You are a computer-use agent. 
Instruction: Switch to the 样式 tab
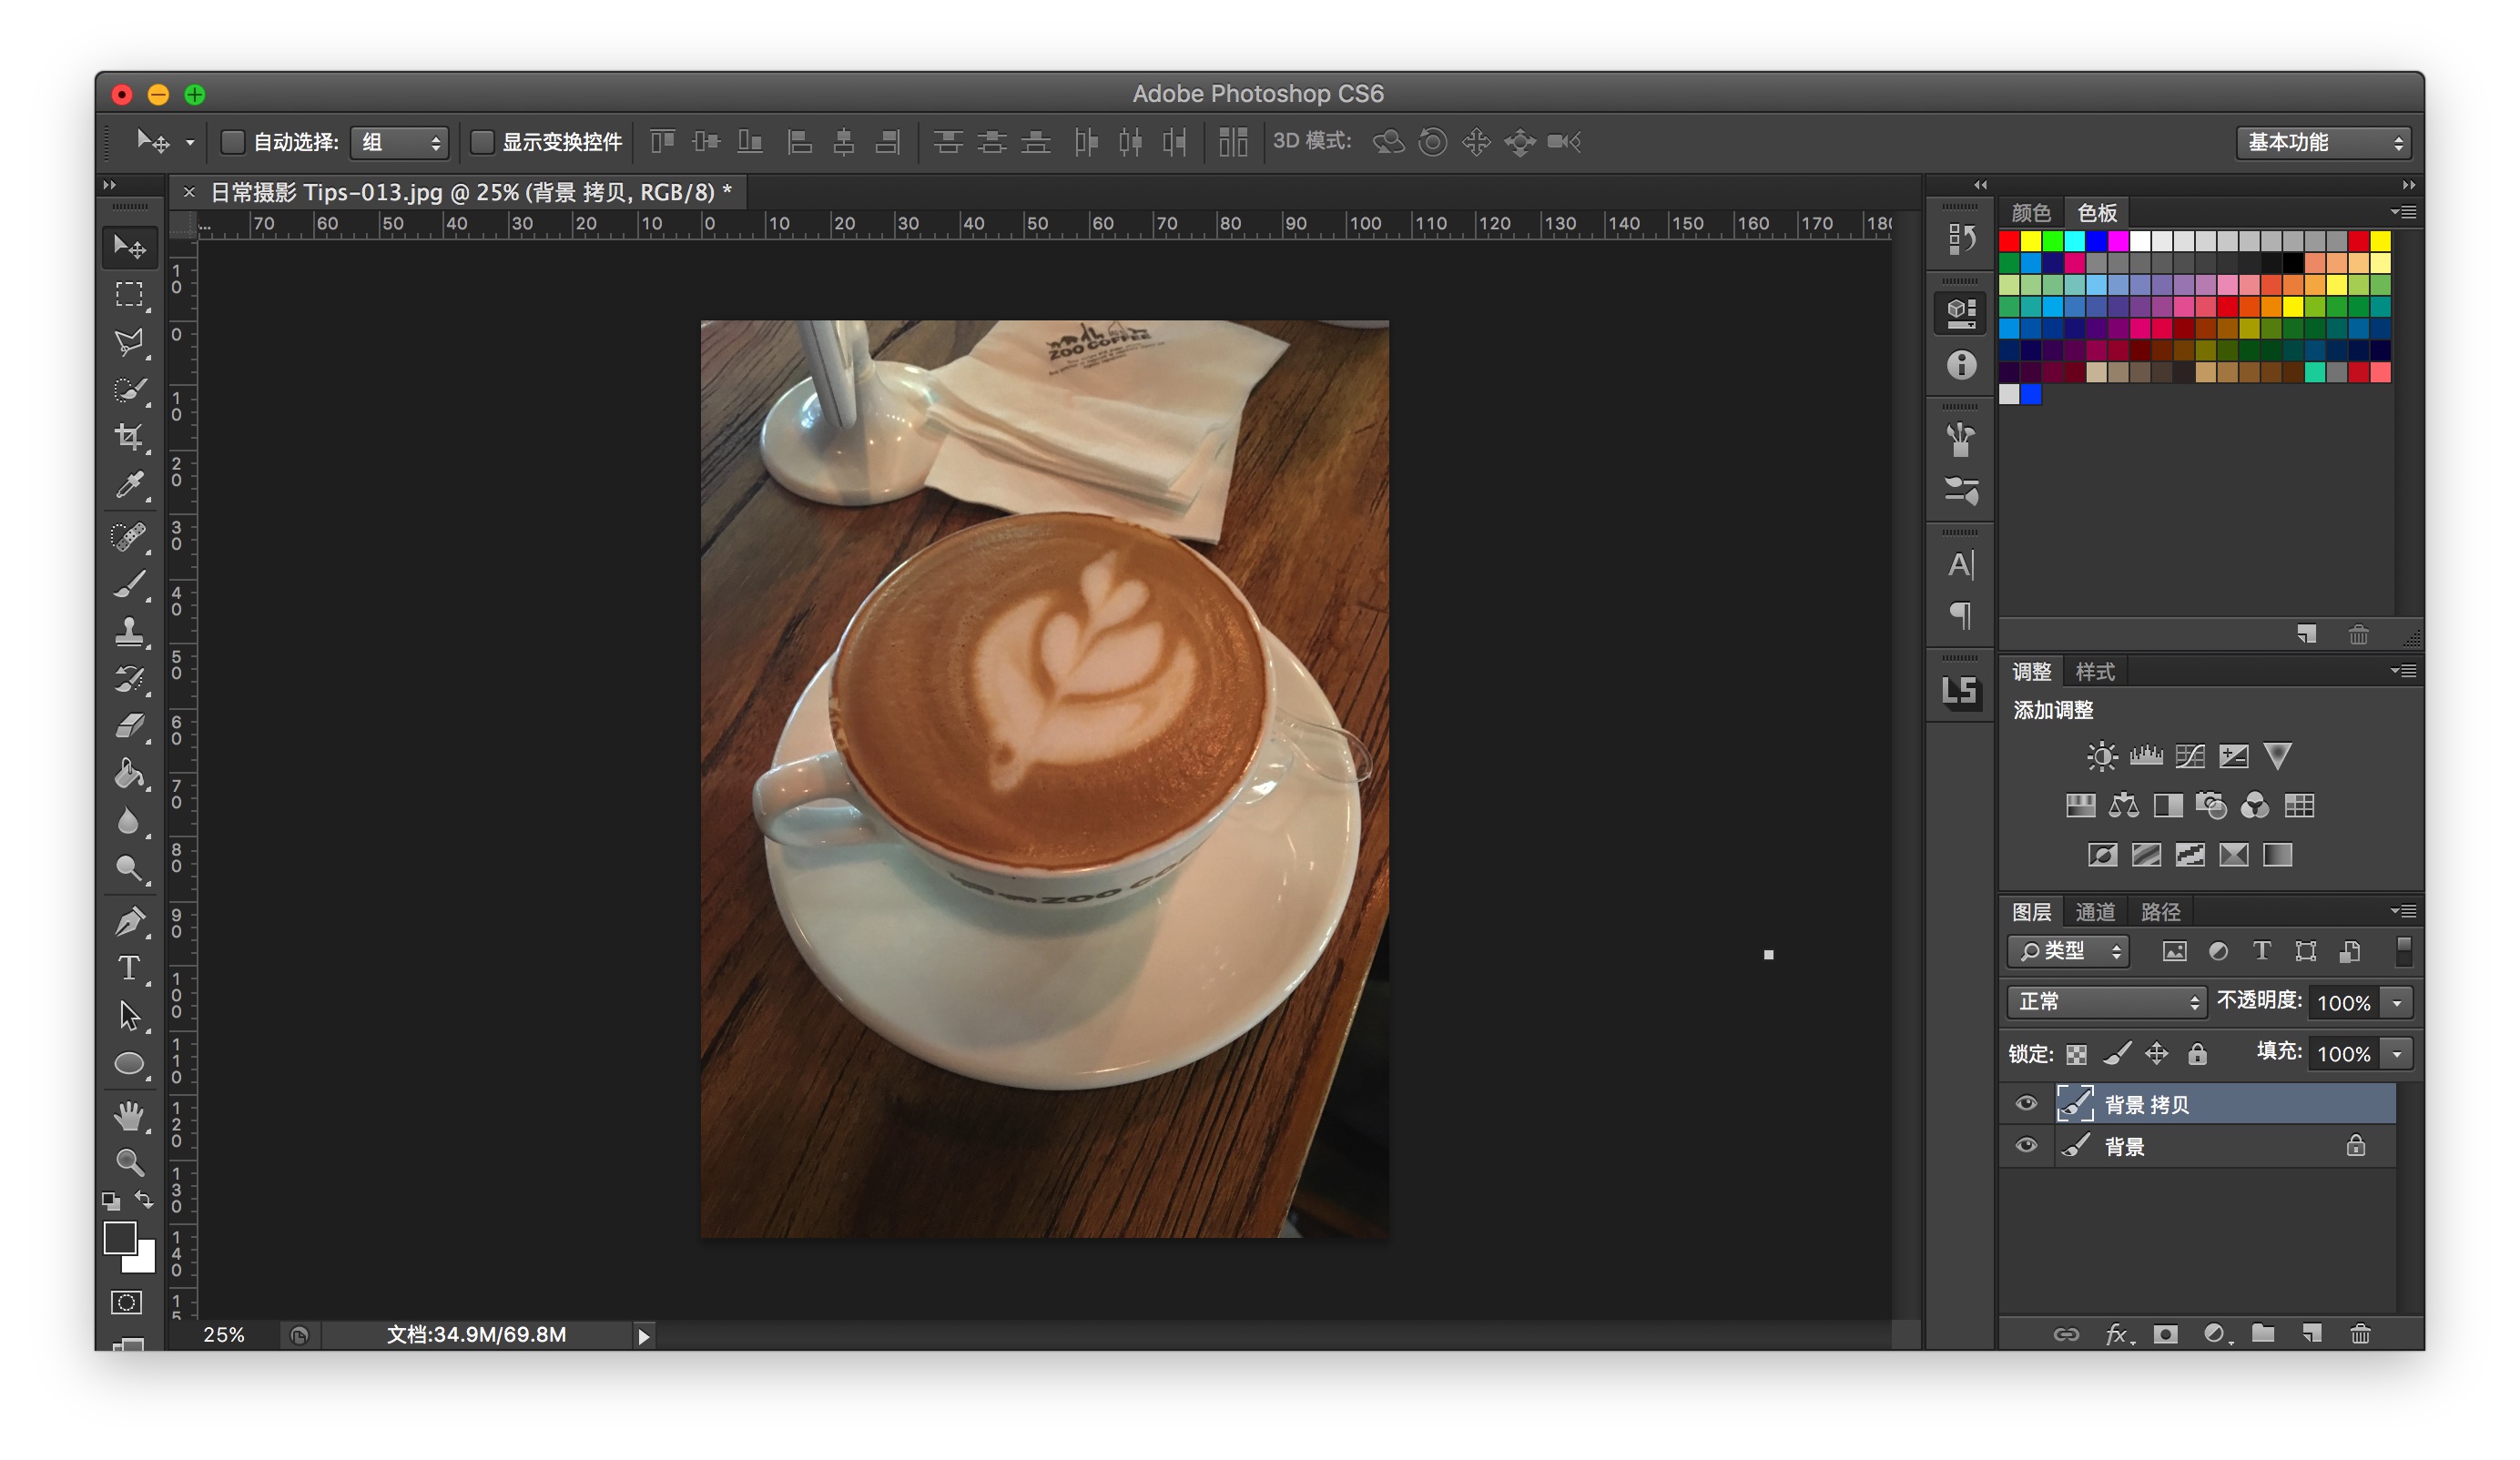coord(2095,672)
